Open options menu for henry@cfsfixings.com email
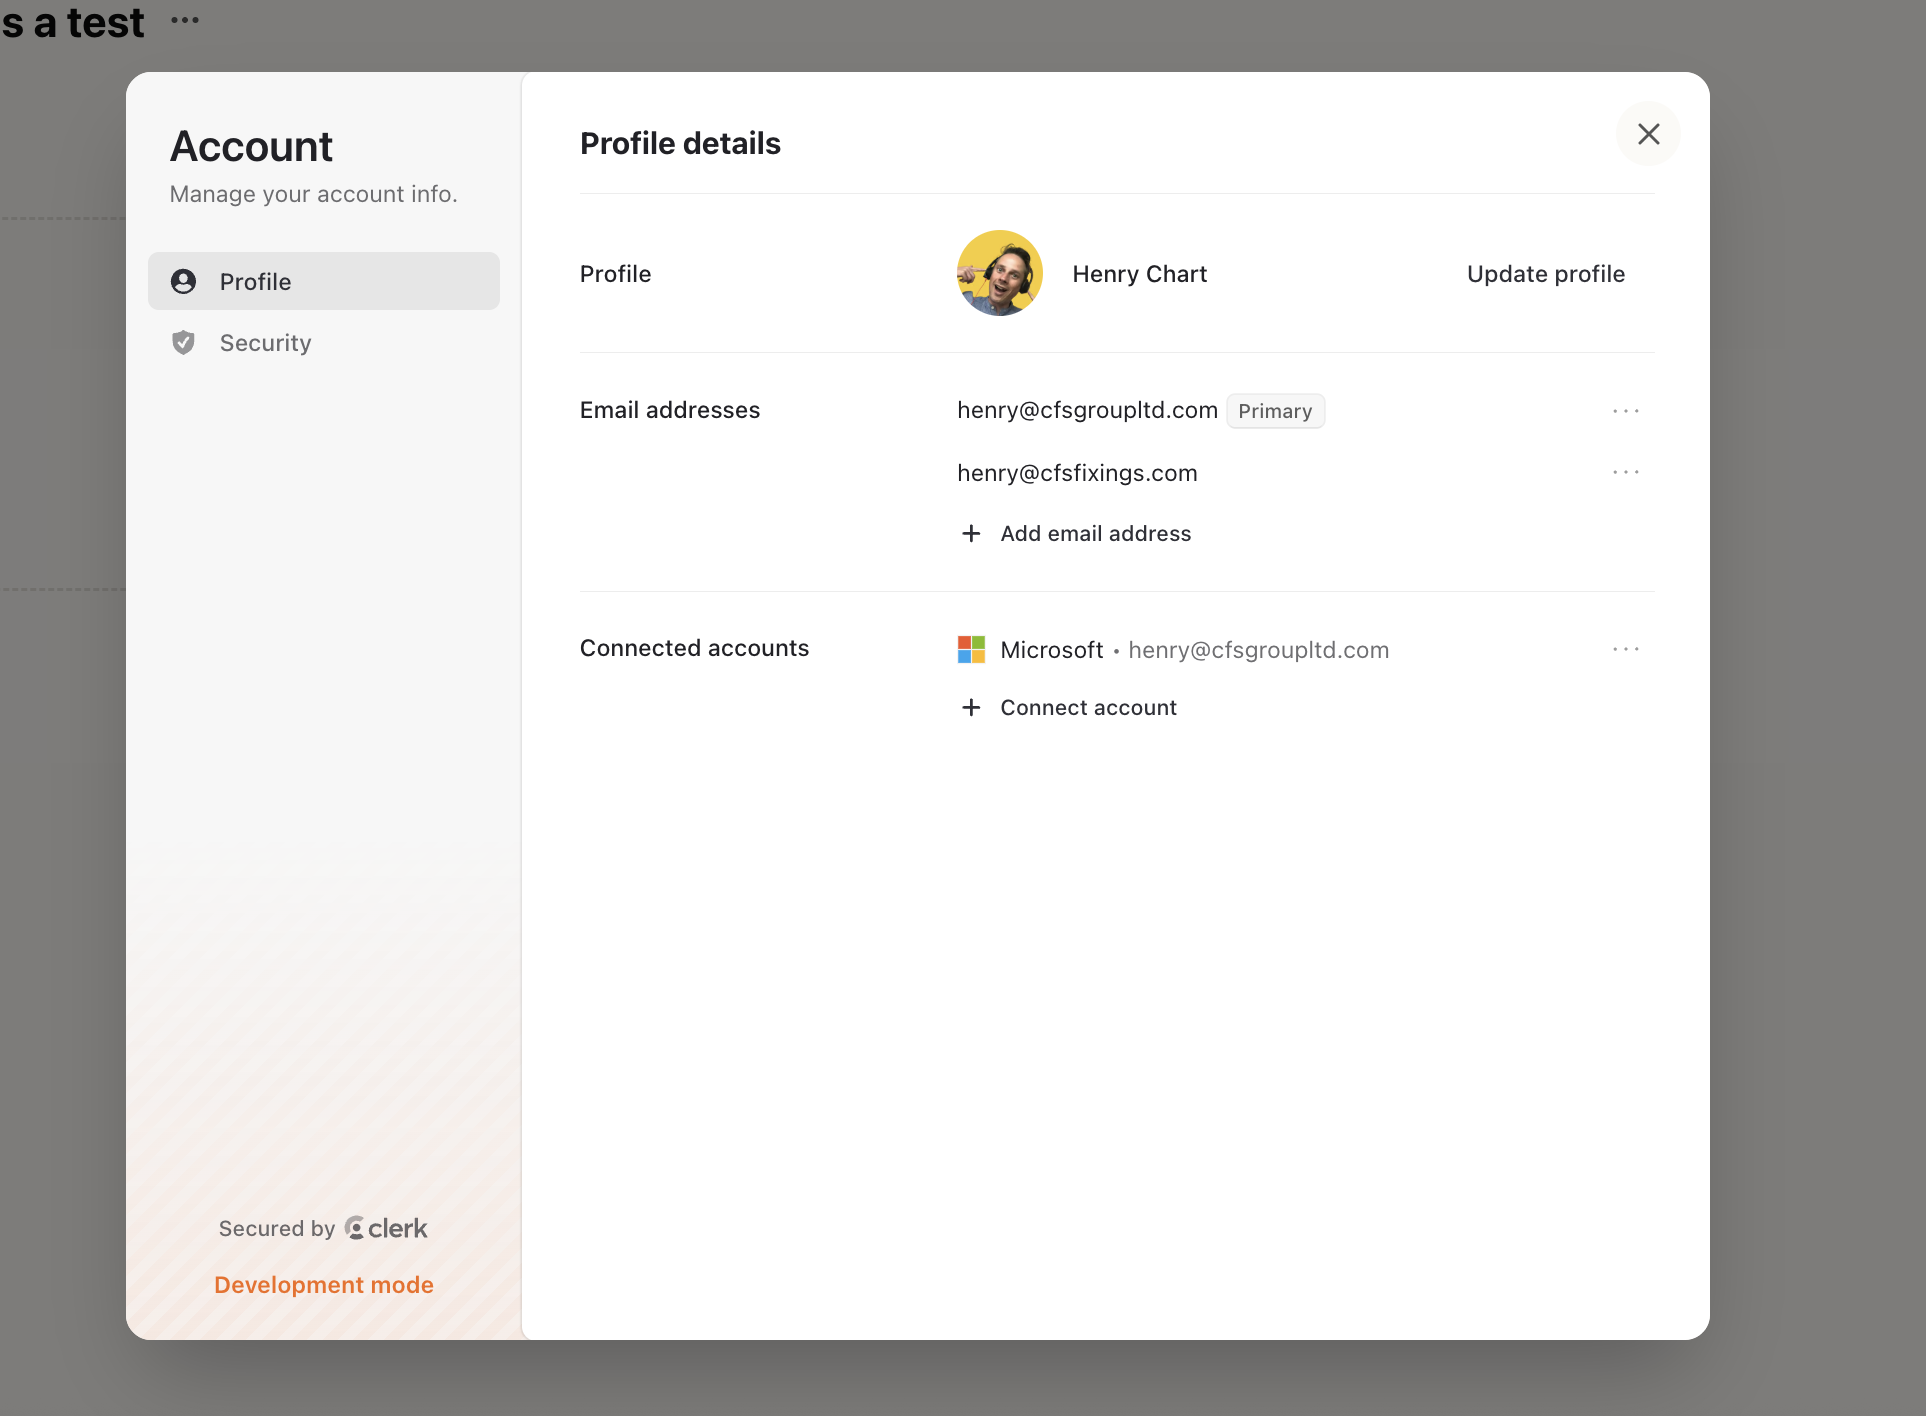Image resolution: width=1926 pixels, height=1416 pixels. point(1625,472)
